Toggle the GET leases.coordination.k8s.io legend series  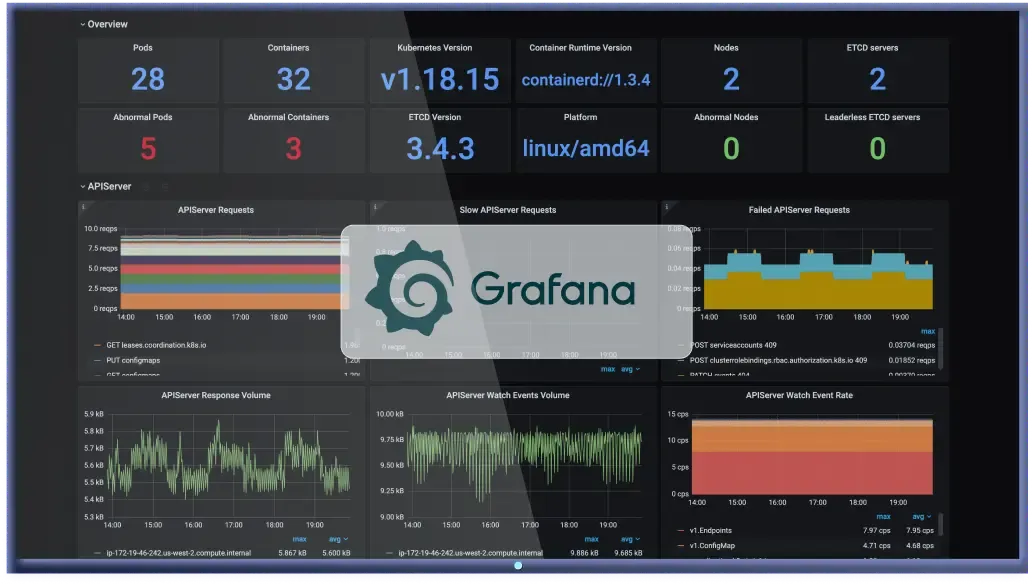point(156,345)
